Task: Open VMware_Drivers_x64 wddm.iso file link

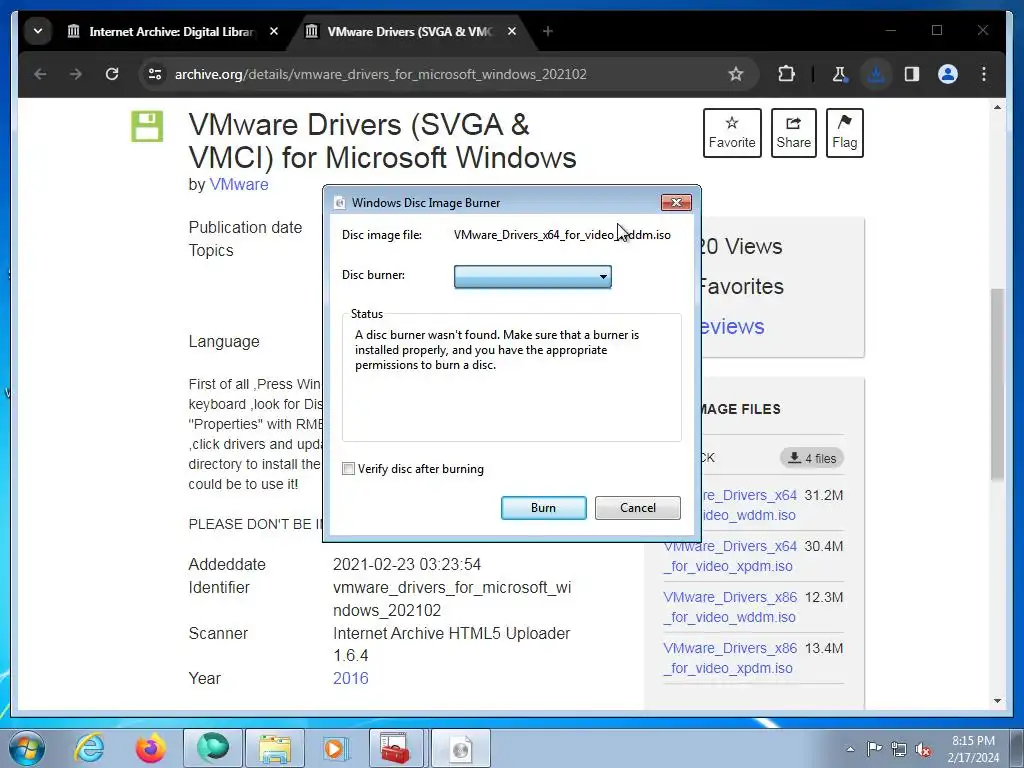Action: pyautogui.click(x=749, y=505)
